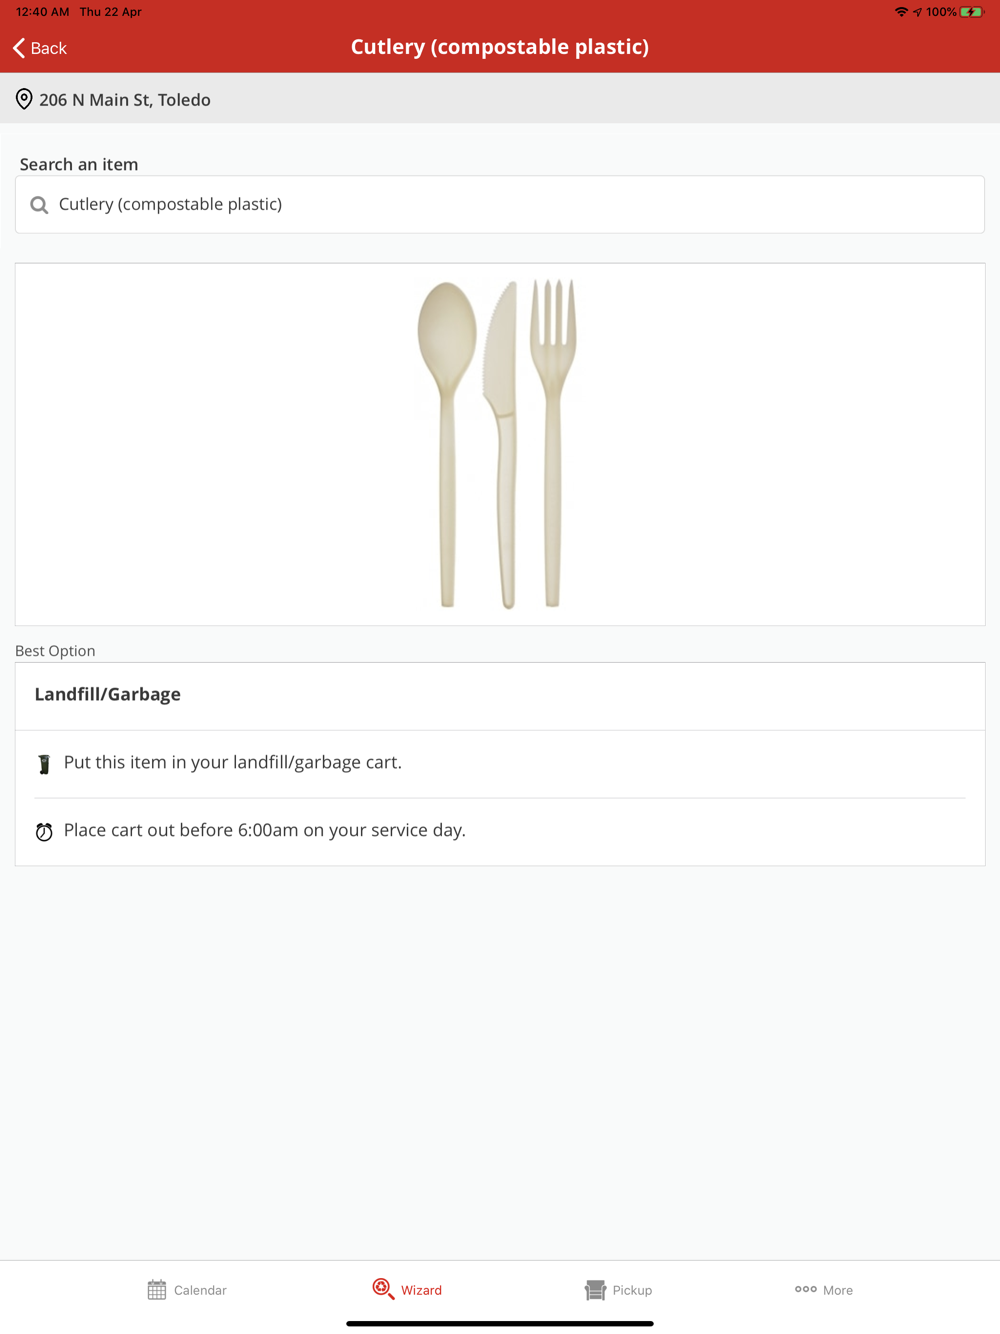Click the battery indicator in status bar
1000x1334 pixels.
(x=971, y=12)
